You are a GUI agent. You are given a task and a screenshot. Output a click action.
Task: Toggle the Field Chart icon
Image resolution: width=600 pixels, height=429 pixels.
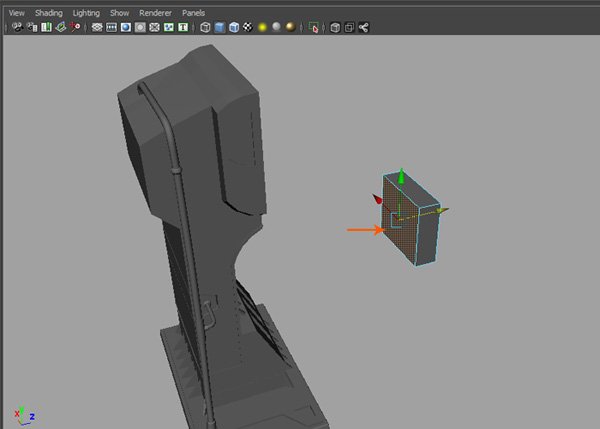154,27
